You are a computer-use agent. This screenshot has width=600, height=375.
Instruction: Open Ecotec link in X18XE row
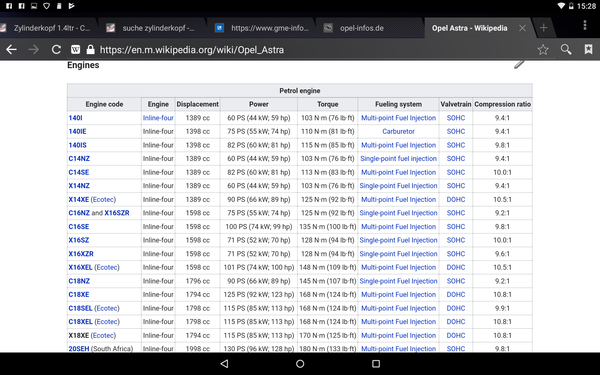click(x=103, y=335)
